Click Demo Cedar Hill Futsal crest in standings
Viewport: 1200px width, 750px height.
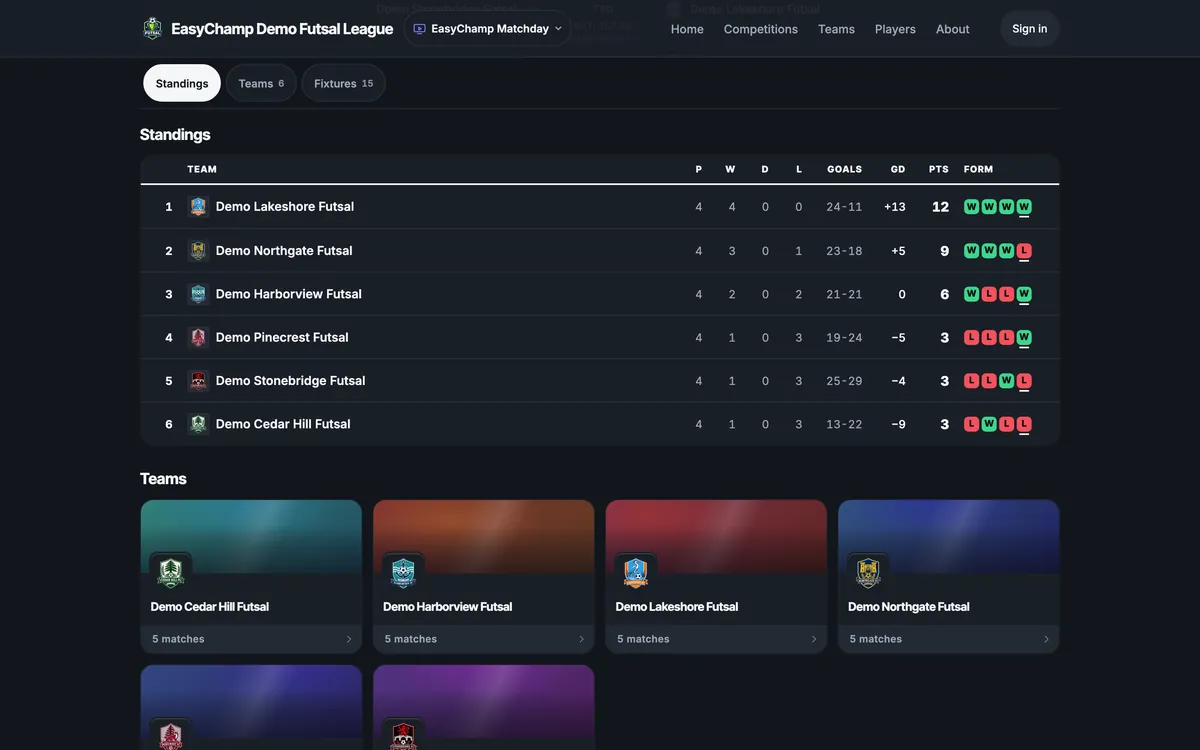(198, 424)
